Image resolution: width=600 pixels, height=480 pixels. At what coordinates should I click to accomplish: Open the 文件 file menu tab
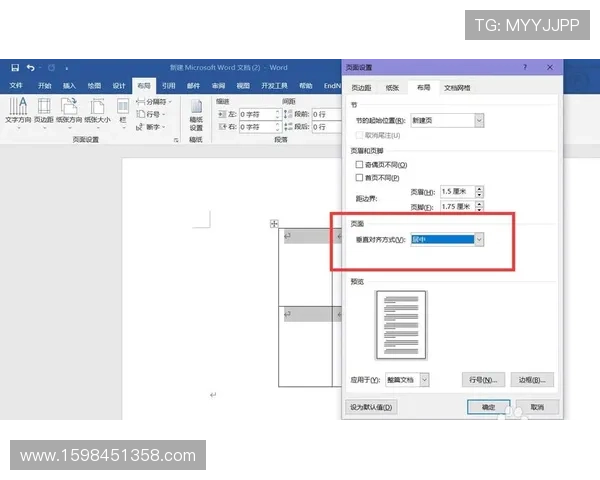16,85
